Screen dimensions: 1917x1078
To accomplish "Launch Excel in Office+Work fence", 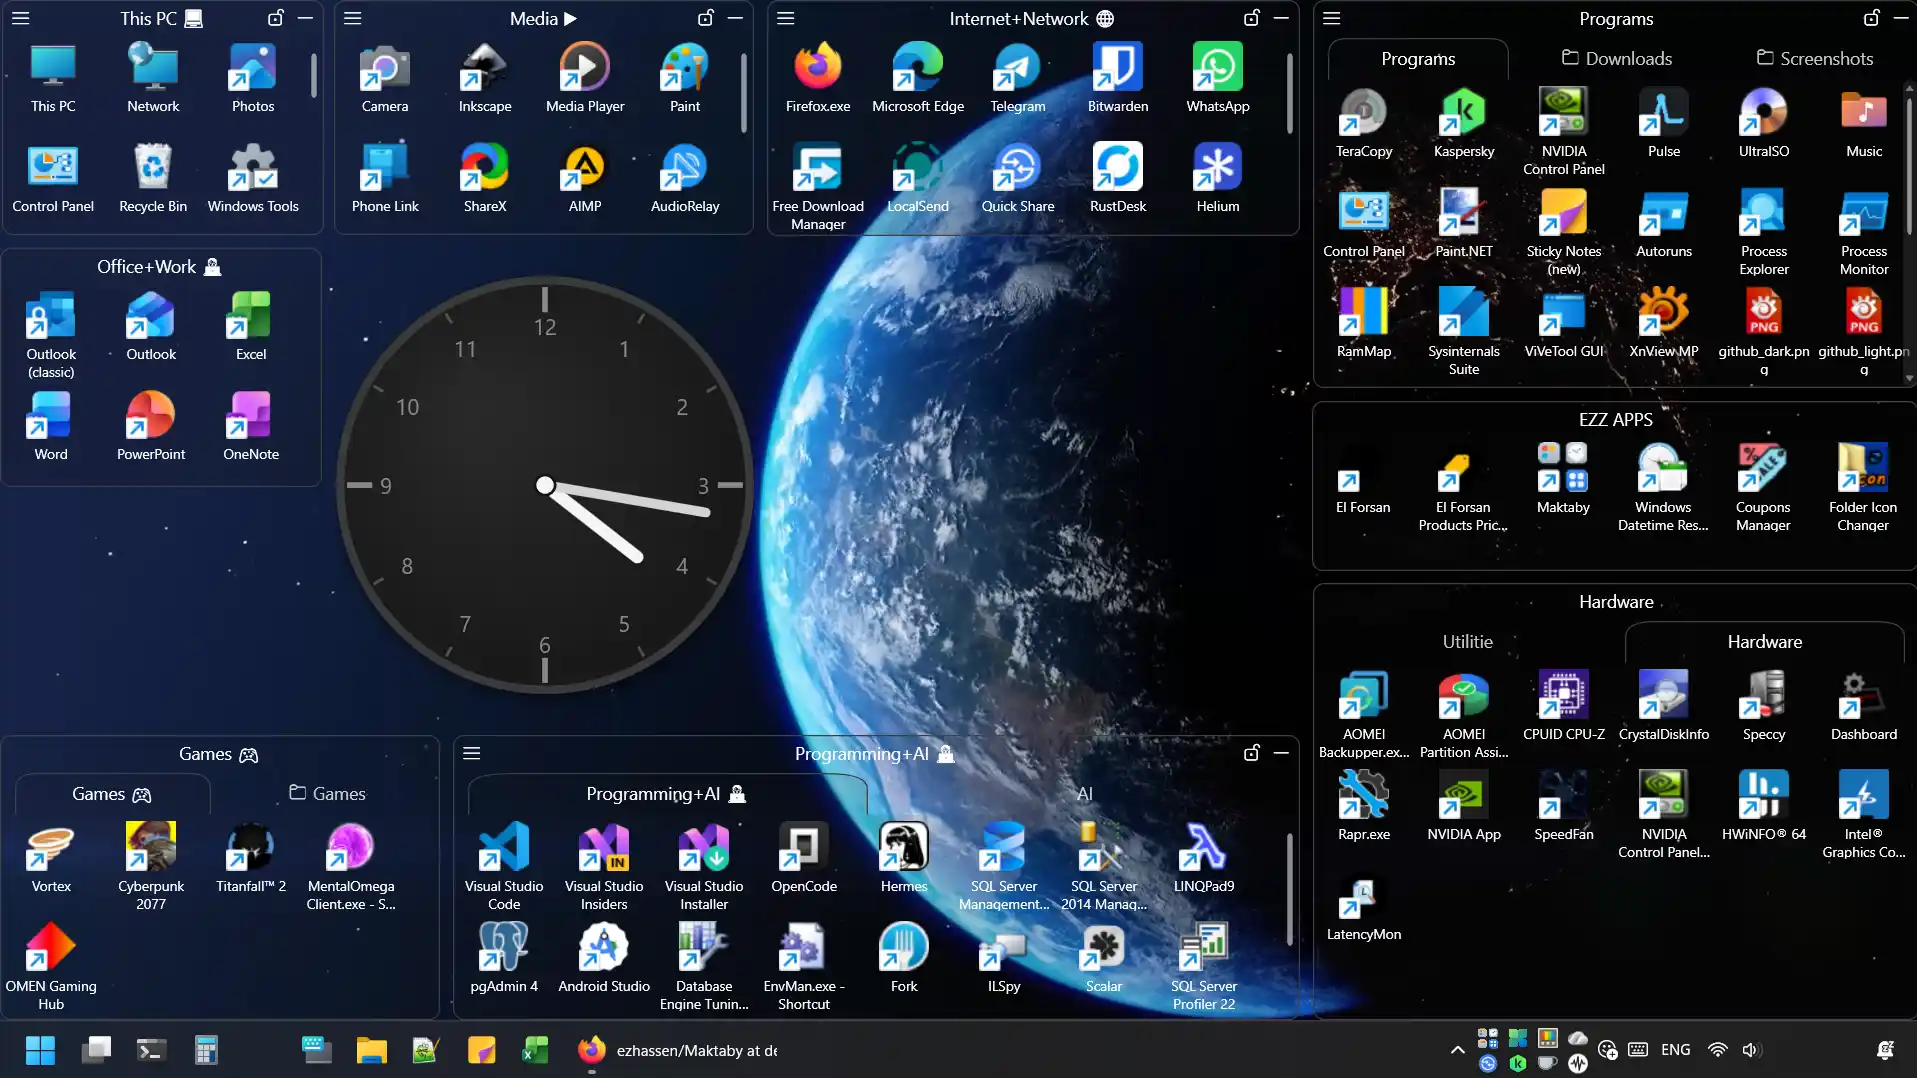I will point(251,326).
